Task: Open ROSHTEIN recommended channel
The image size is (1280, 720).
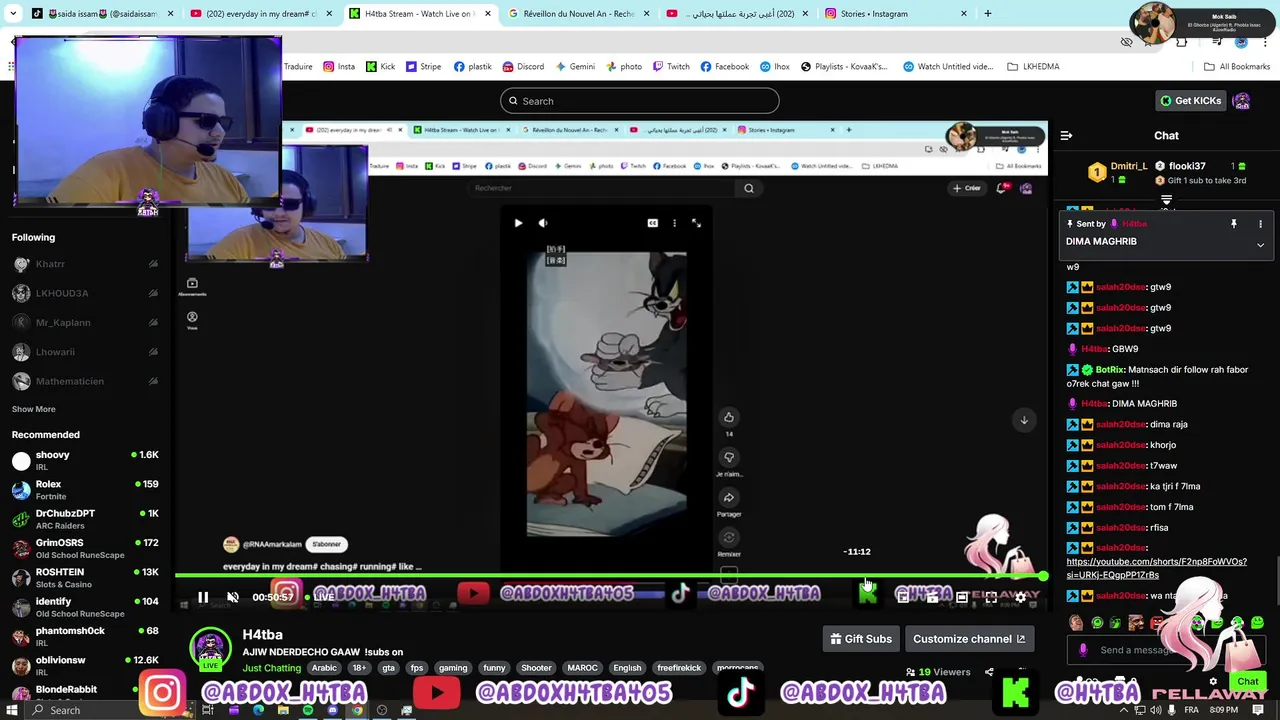Action: [85, 578]
